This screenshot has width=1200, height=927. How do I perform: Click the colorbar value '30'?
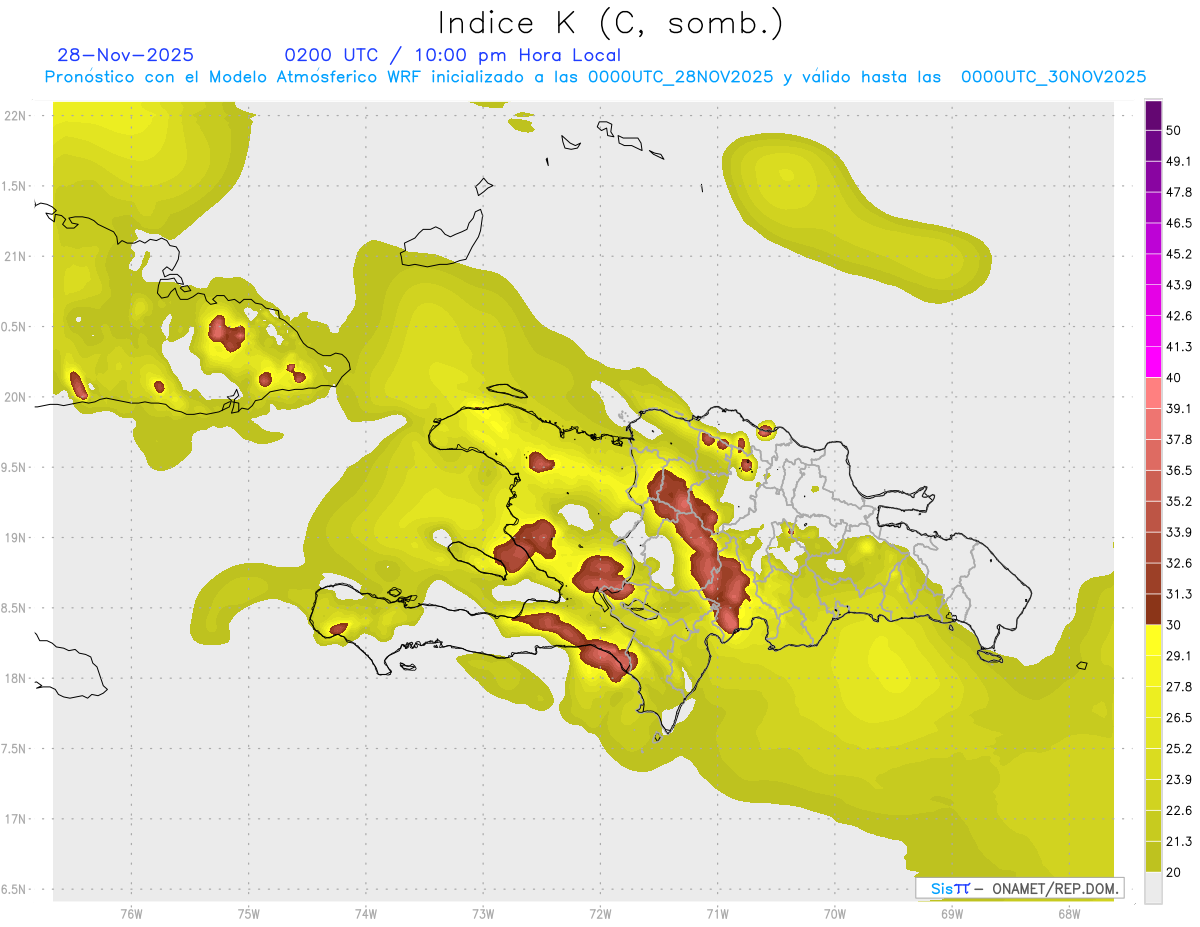(1174, 625)
